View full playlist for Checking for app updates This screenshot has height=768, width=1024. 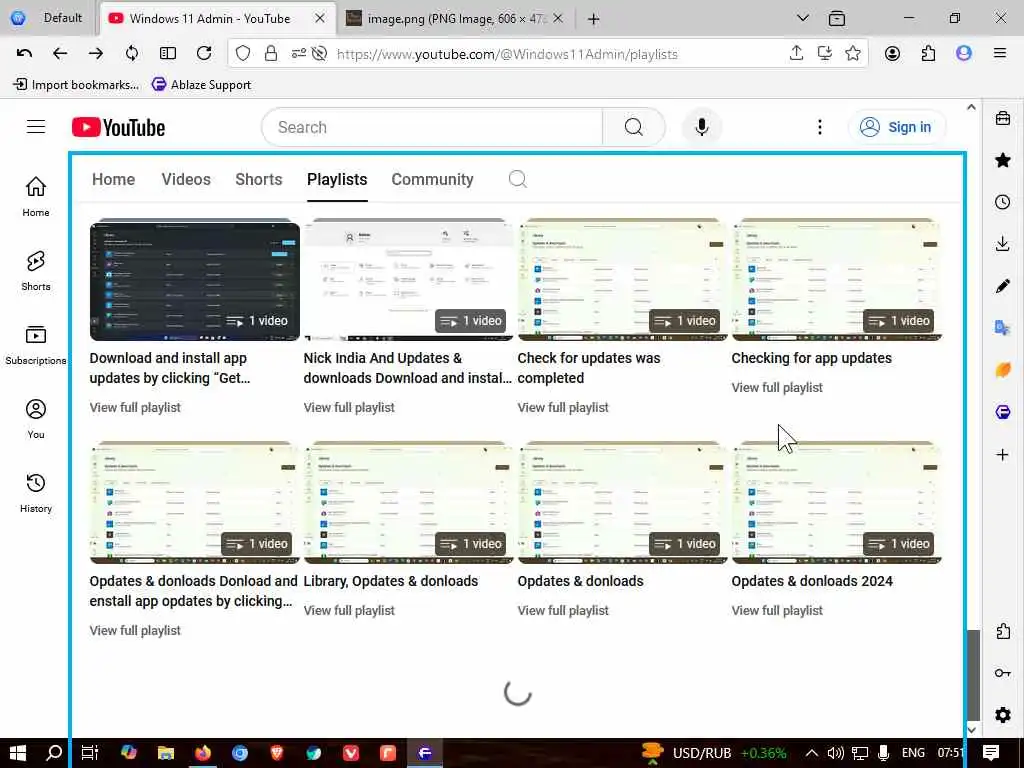(x=776, y=387)
